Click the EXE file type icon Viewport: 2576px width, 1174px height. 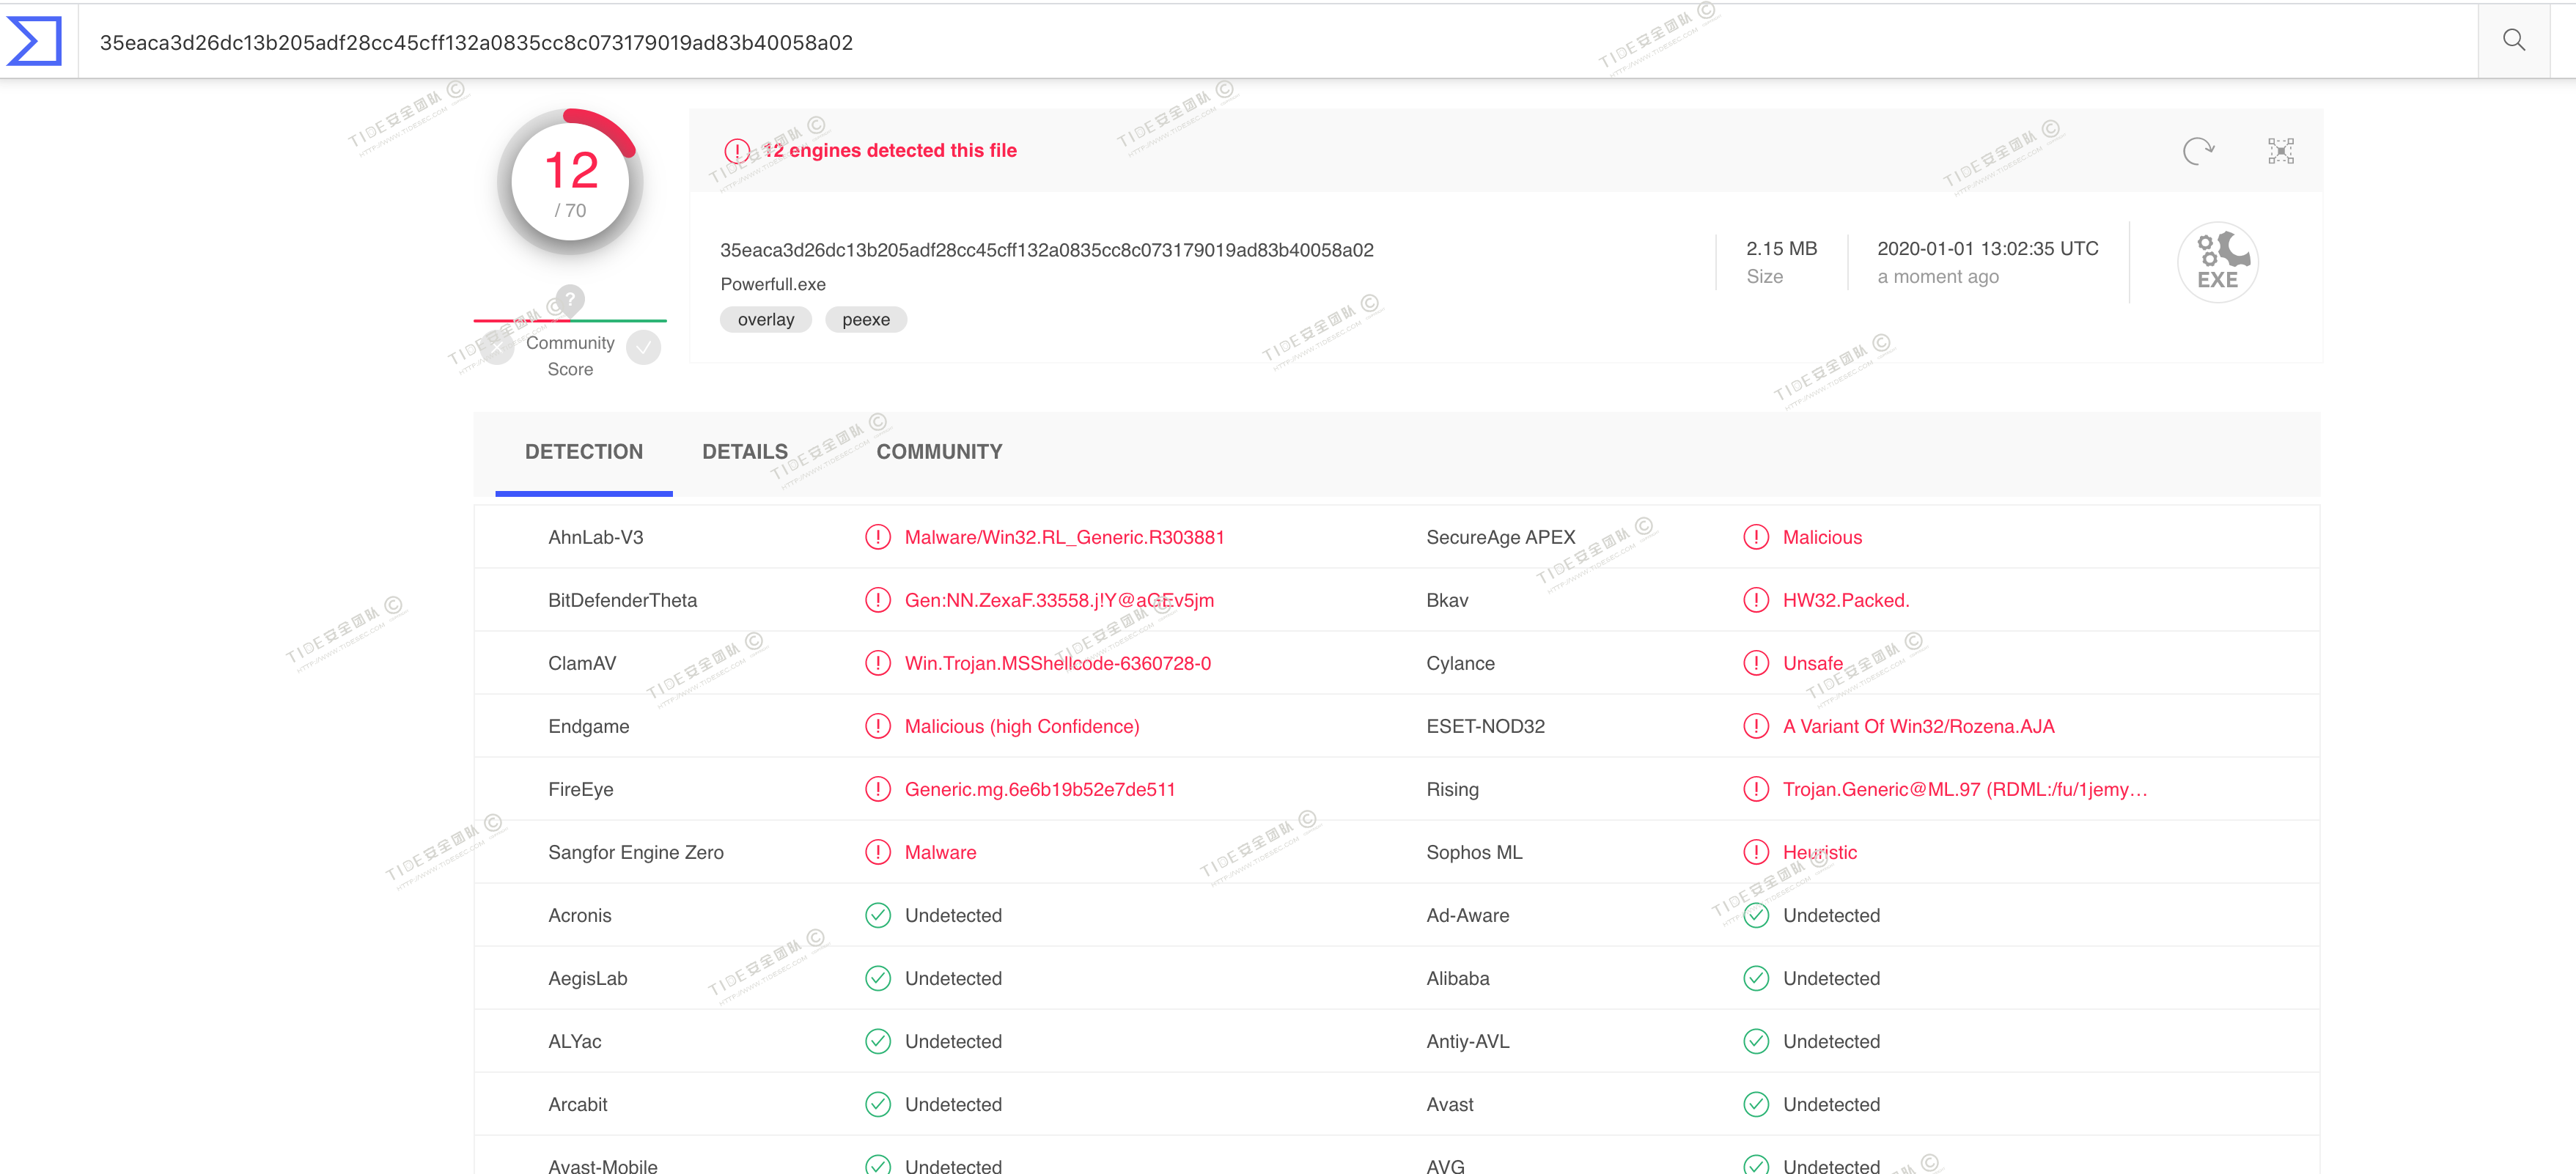coord(2217,262)
